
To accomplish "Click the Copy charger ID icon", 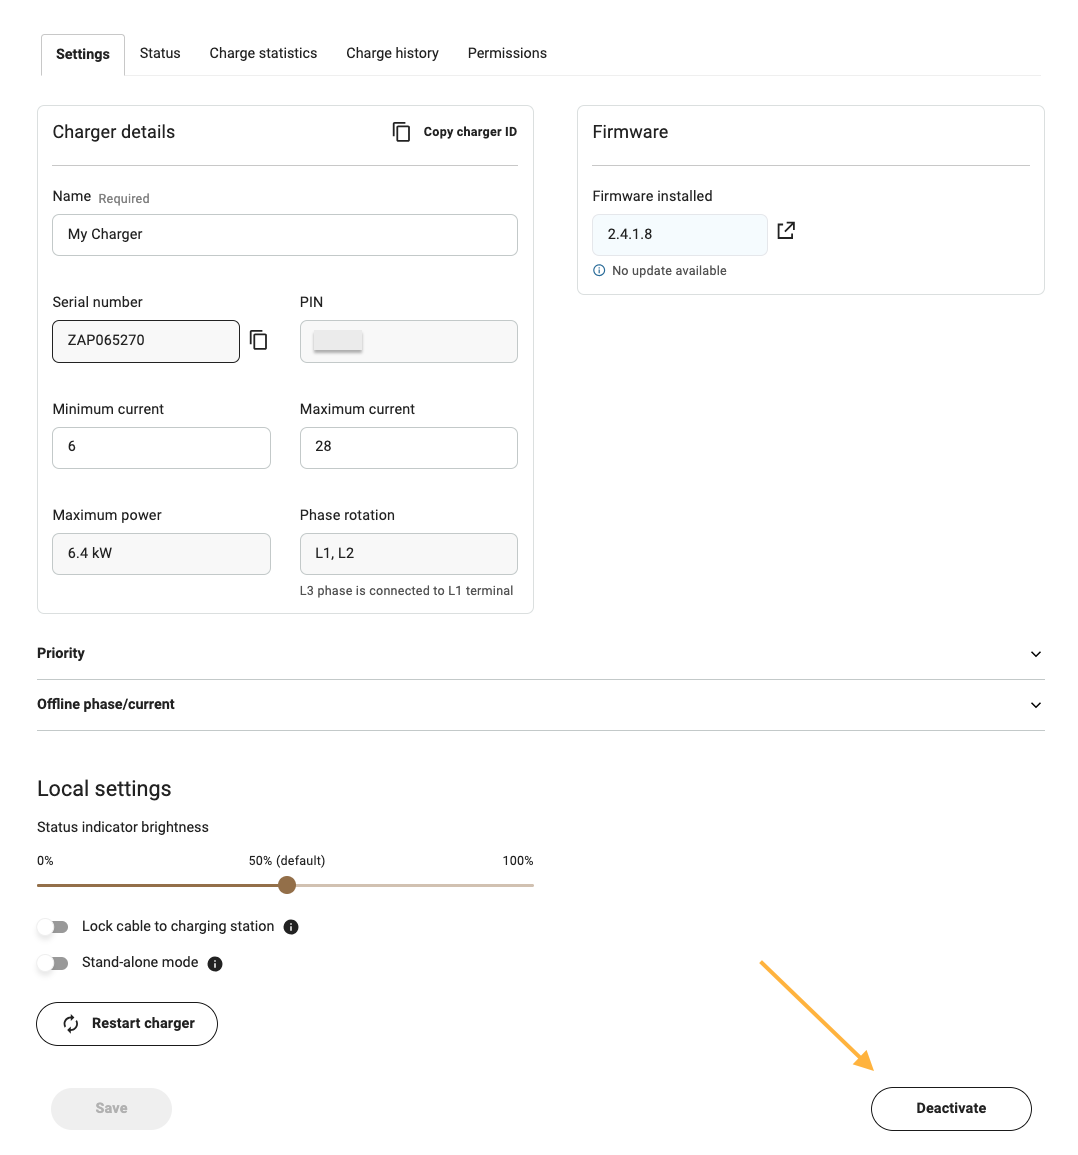I will tap(401, 132).
